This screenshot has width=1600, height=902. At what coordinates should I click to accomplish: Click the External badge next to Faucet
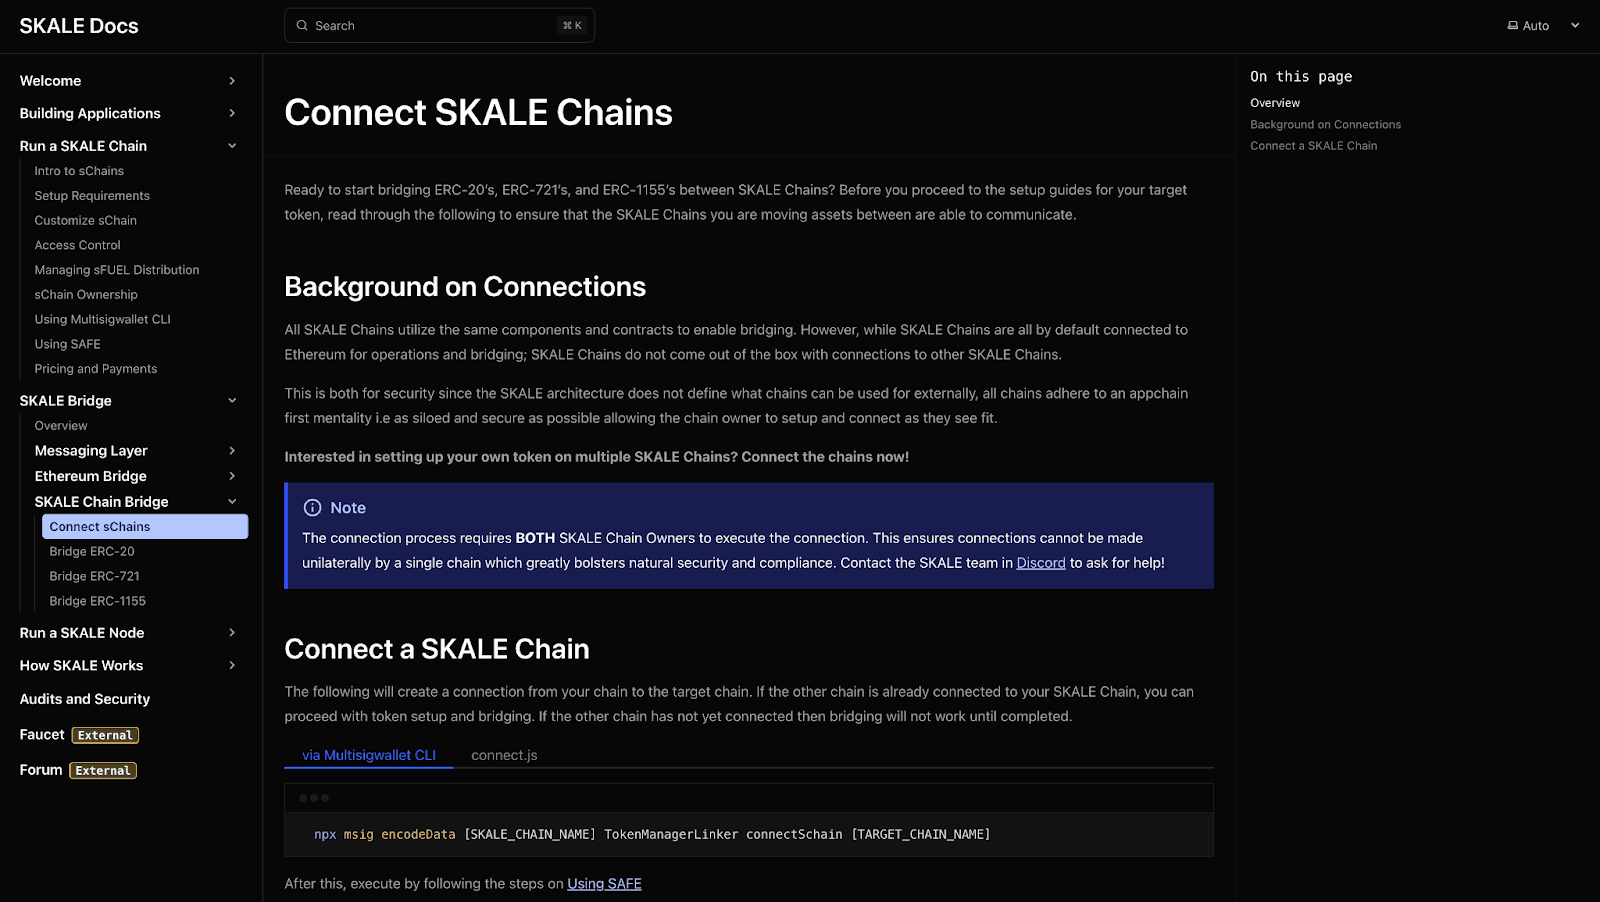(104, 734)
